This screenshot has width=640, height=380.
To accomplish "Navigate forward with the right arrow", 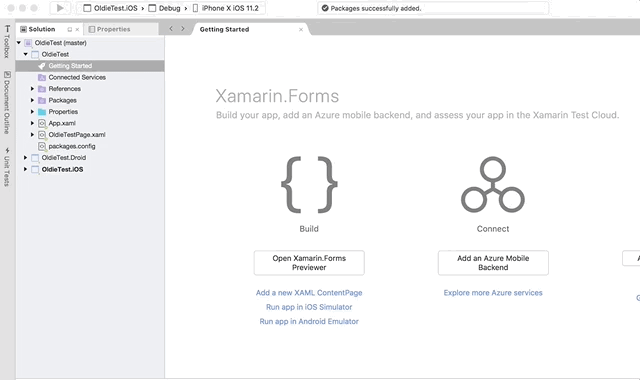I will (x=182, y=29).
